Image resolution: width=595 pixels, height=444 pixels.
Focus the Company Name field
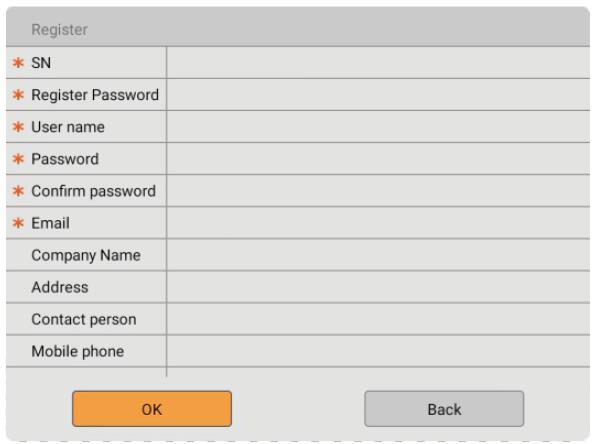coord(378,255)
